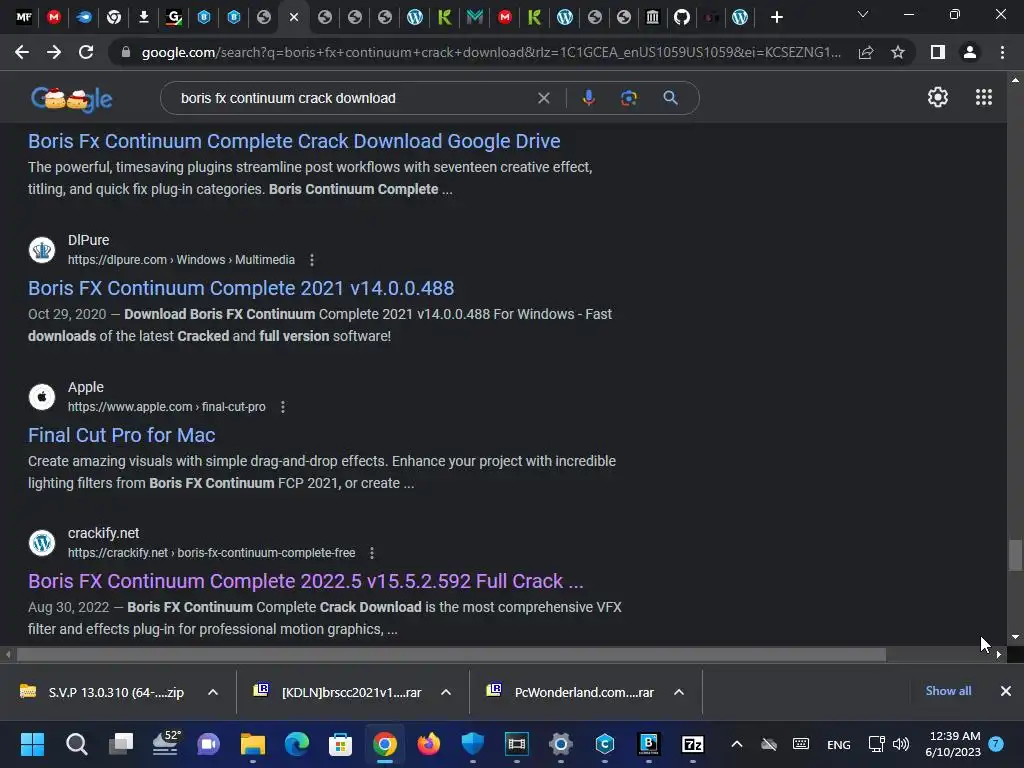Switch to the MF tab
The height and width of the screenshot is (768, 1024).
point(24,17)
